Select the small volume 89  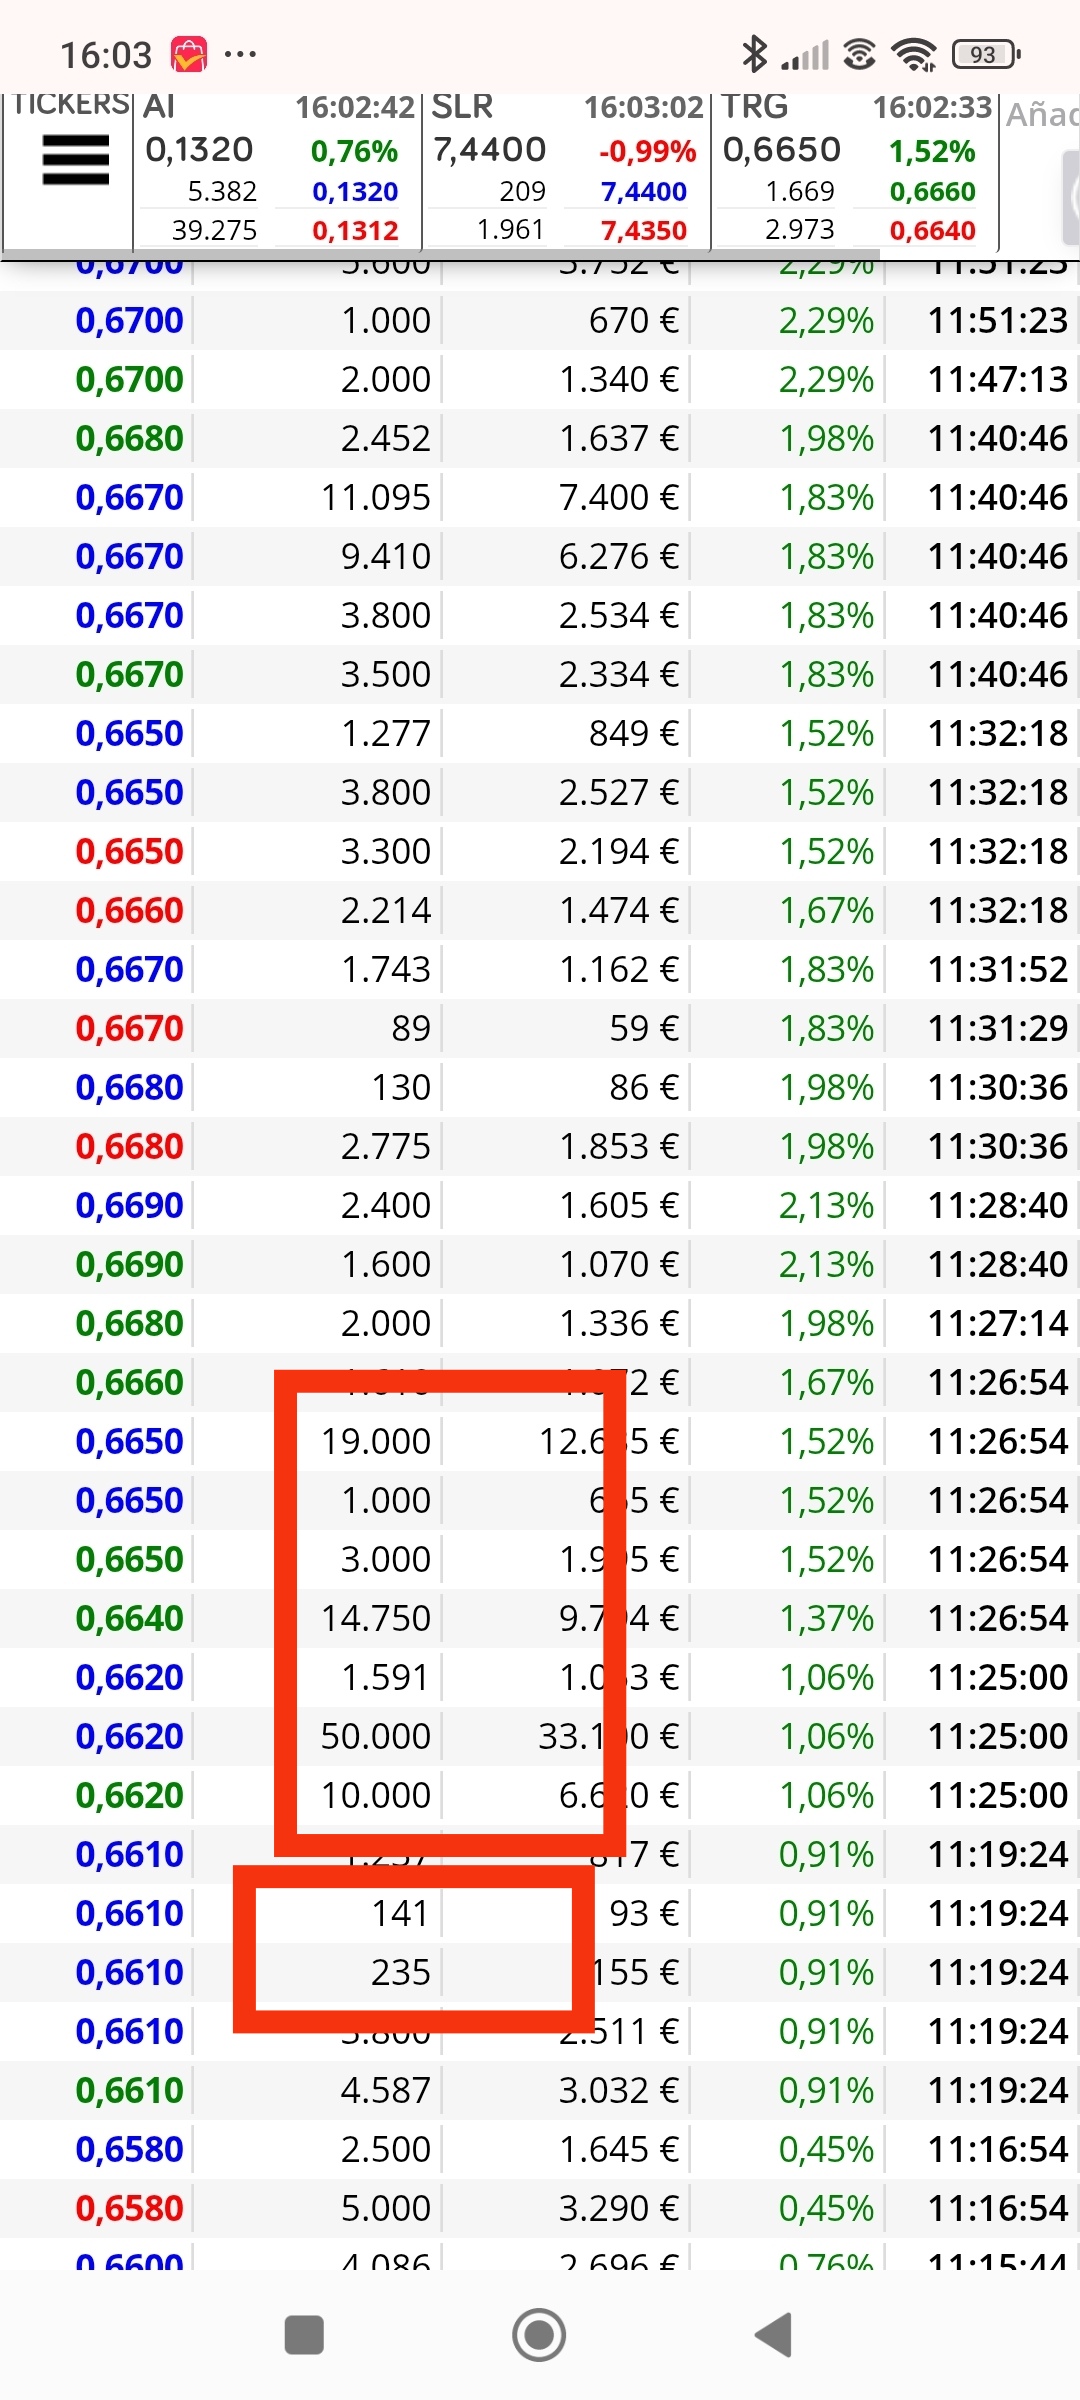[411, 1029]
